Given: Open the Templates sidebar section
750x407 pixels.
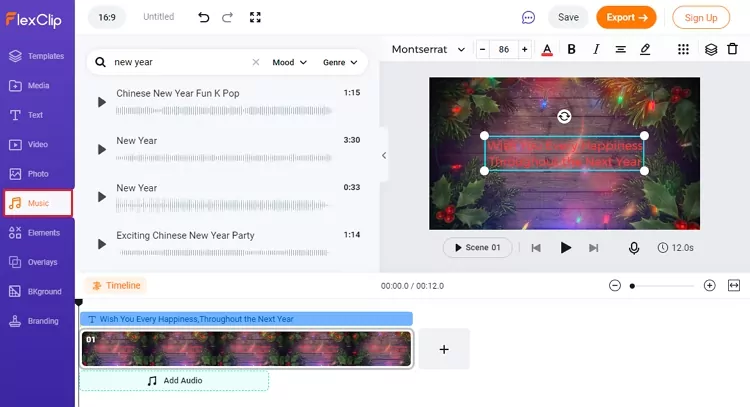Looking at the screenshot, I should coord(37,56).
